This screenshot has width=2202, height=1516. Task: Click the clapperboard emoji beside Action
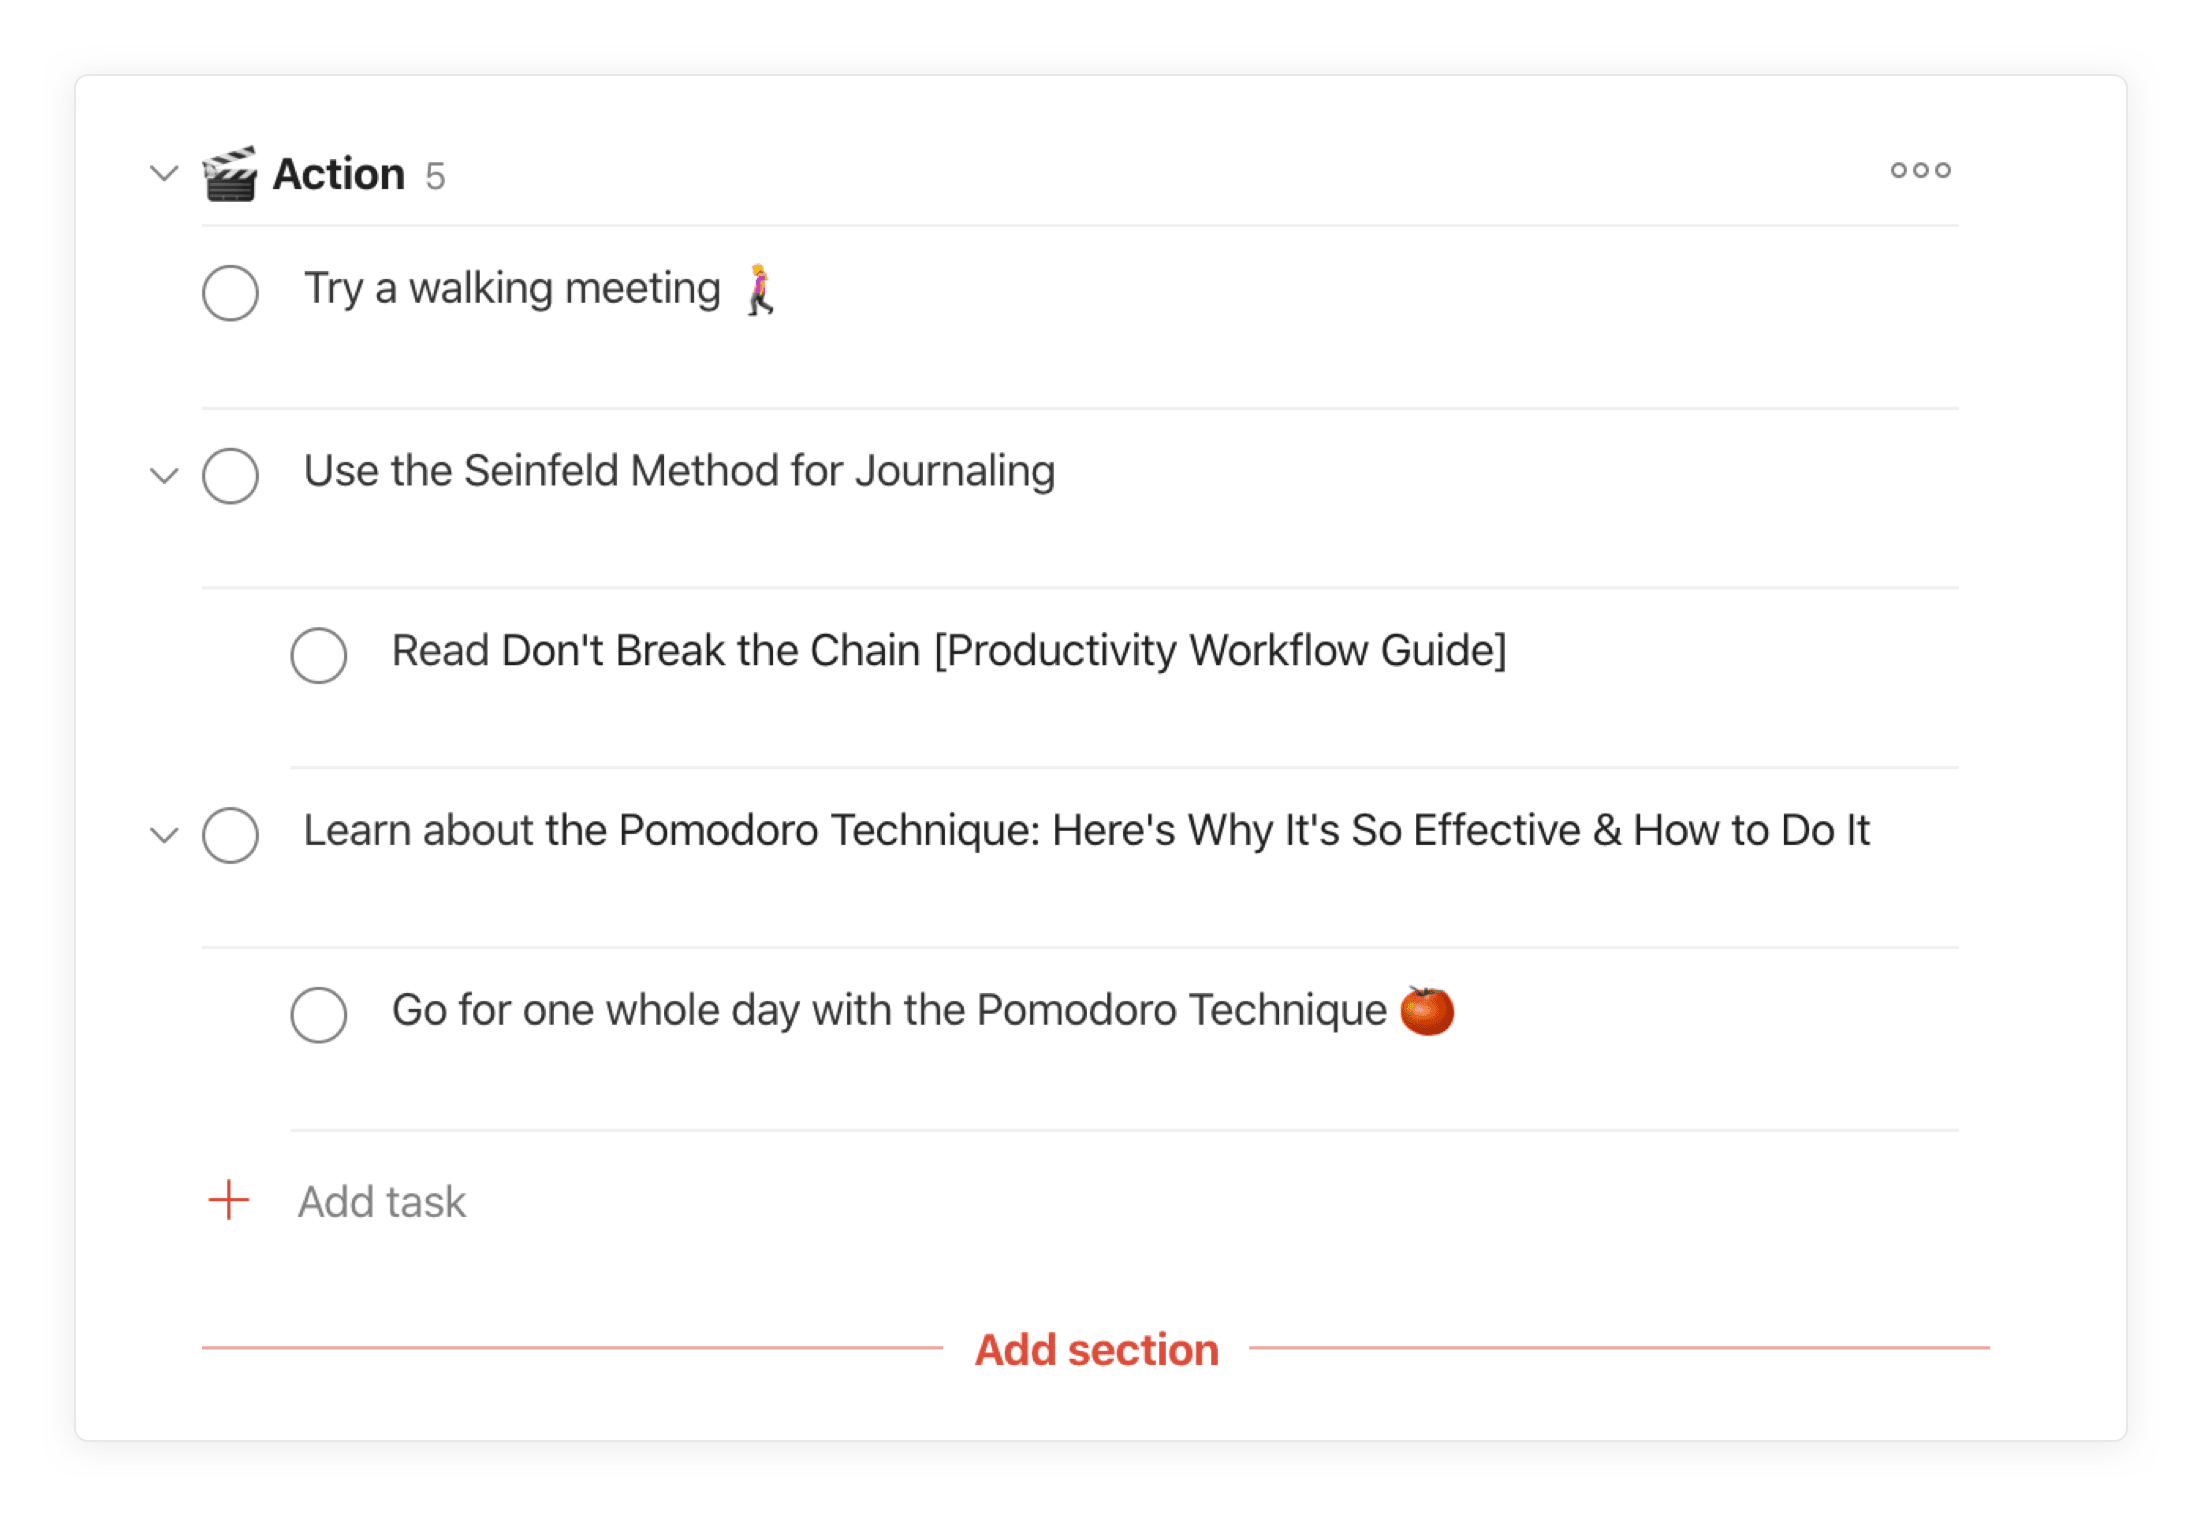point(232,175)
